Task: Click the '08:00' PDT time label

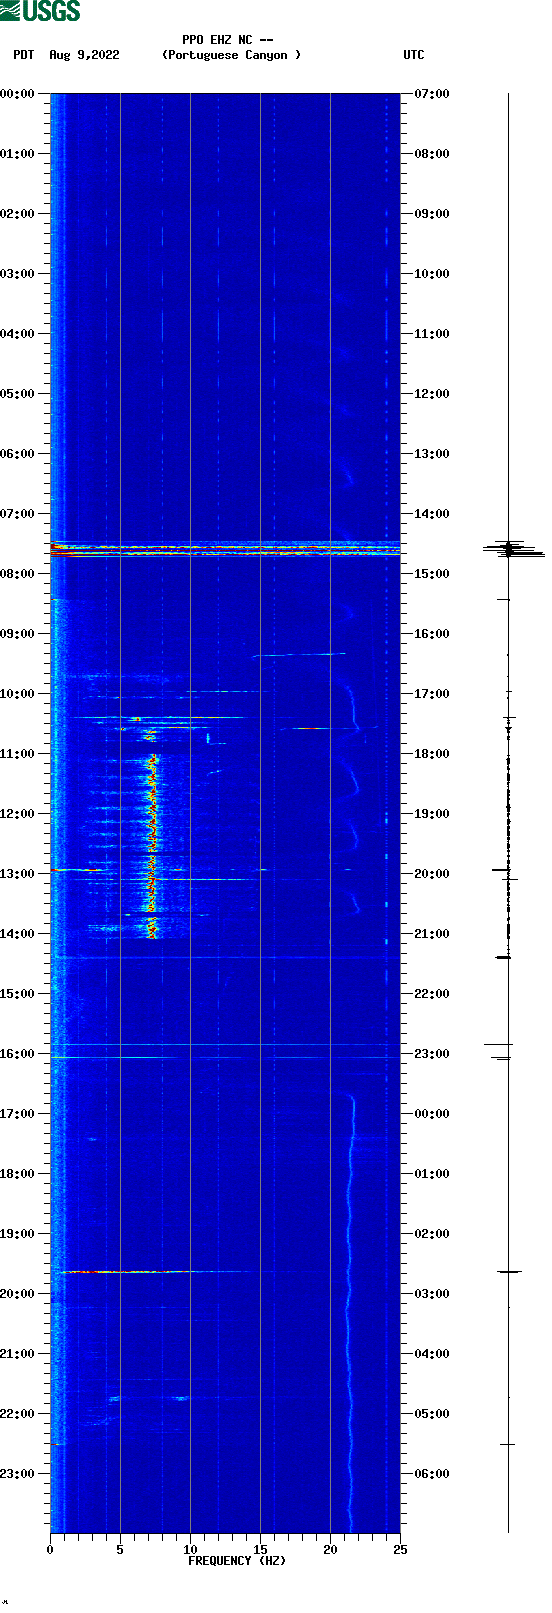Action: 18,573
